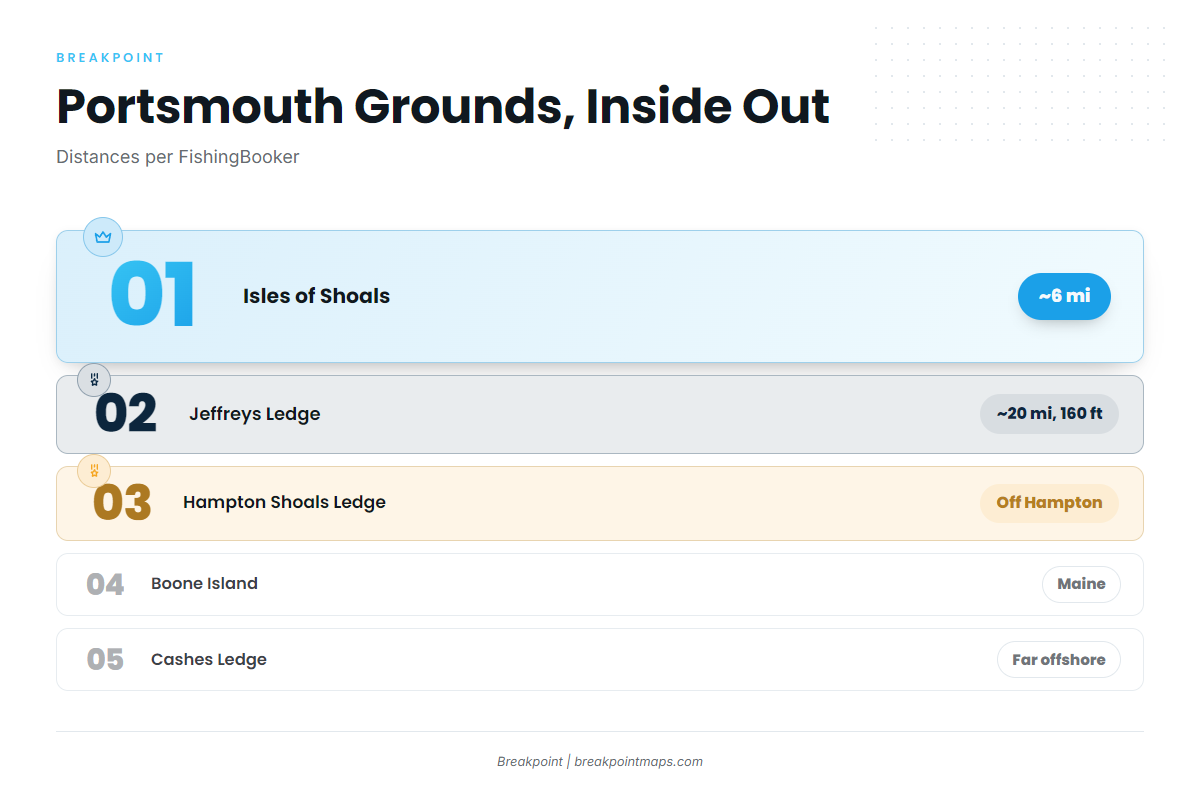This screenshot has width=1200, height=796.
Task: Click the 04 rank number
Action: click(x=105, y=584)
